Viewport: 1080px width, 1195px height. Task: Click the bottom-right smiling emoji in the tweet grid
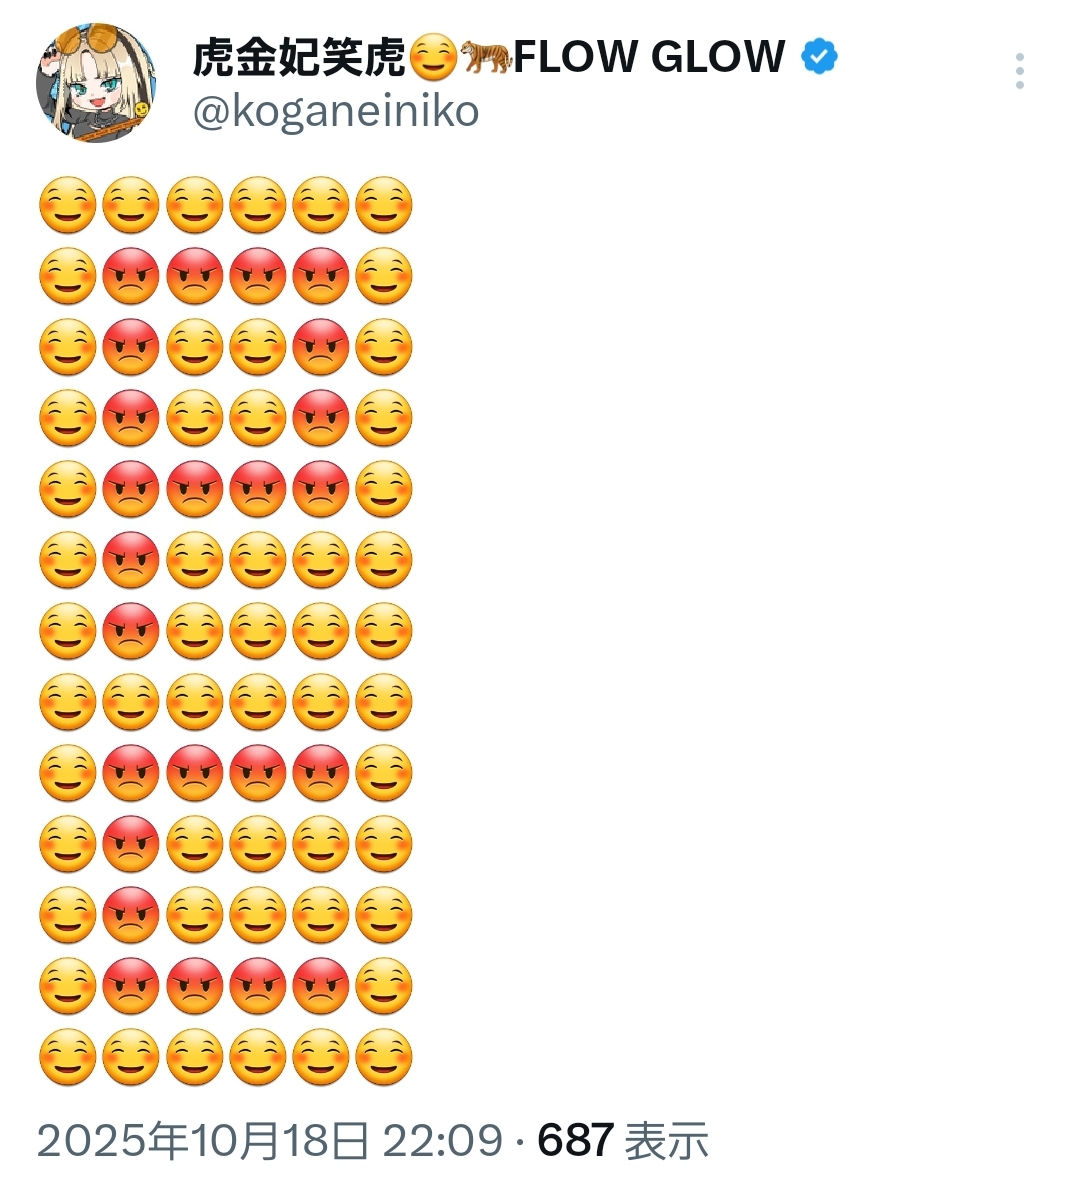(384, 1058)
